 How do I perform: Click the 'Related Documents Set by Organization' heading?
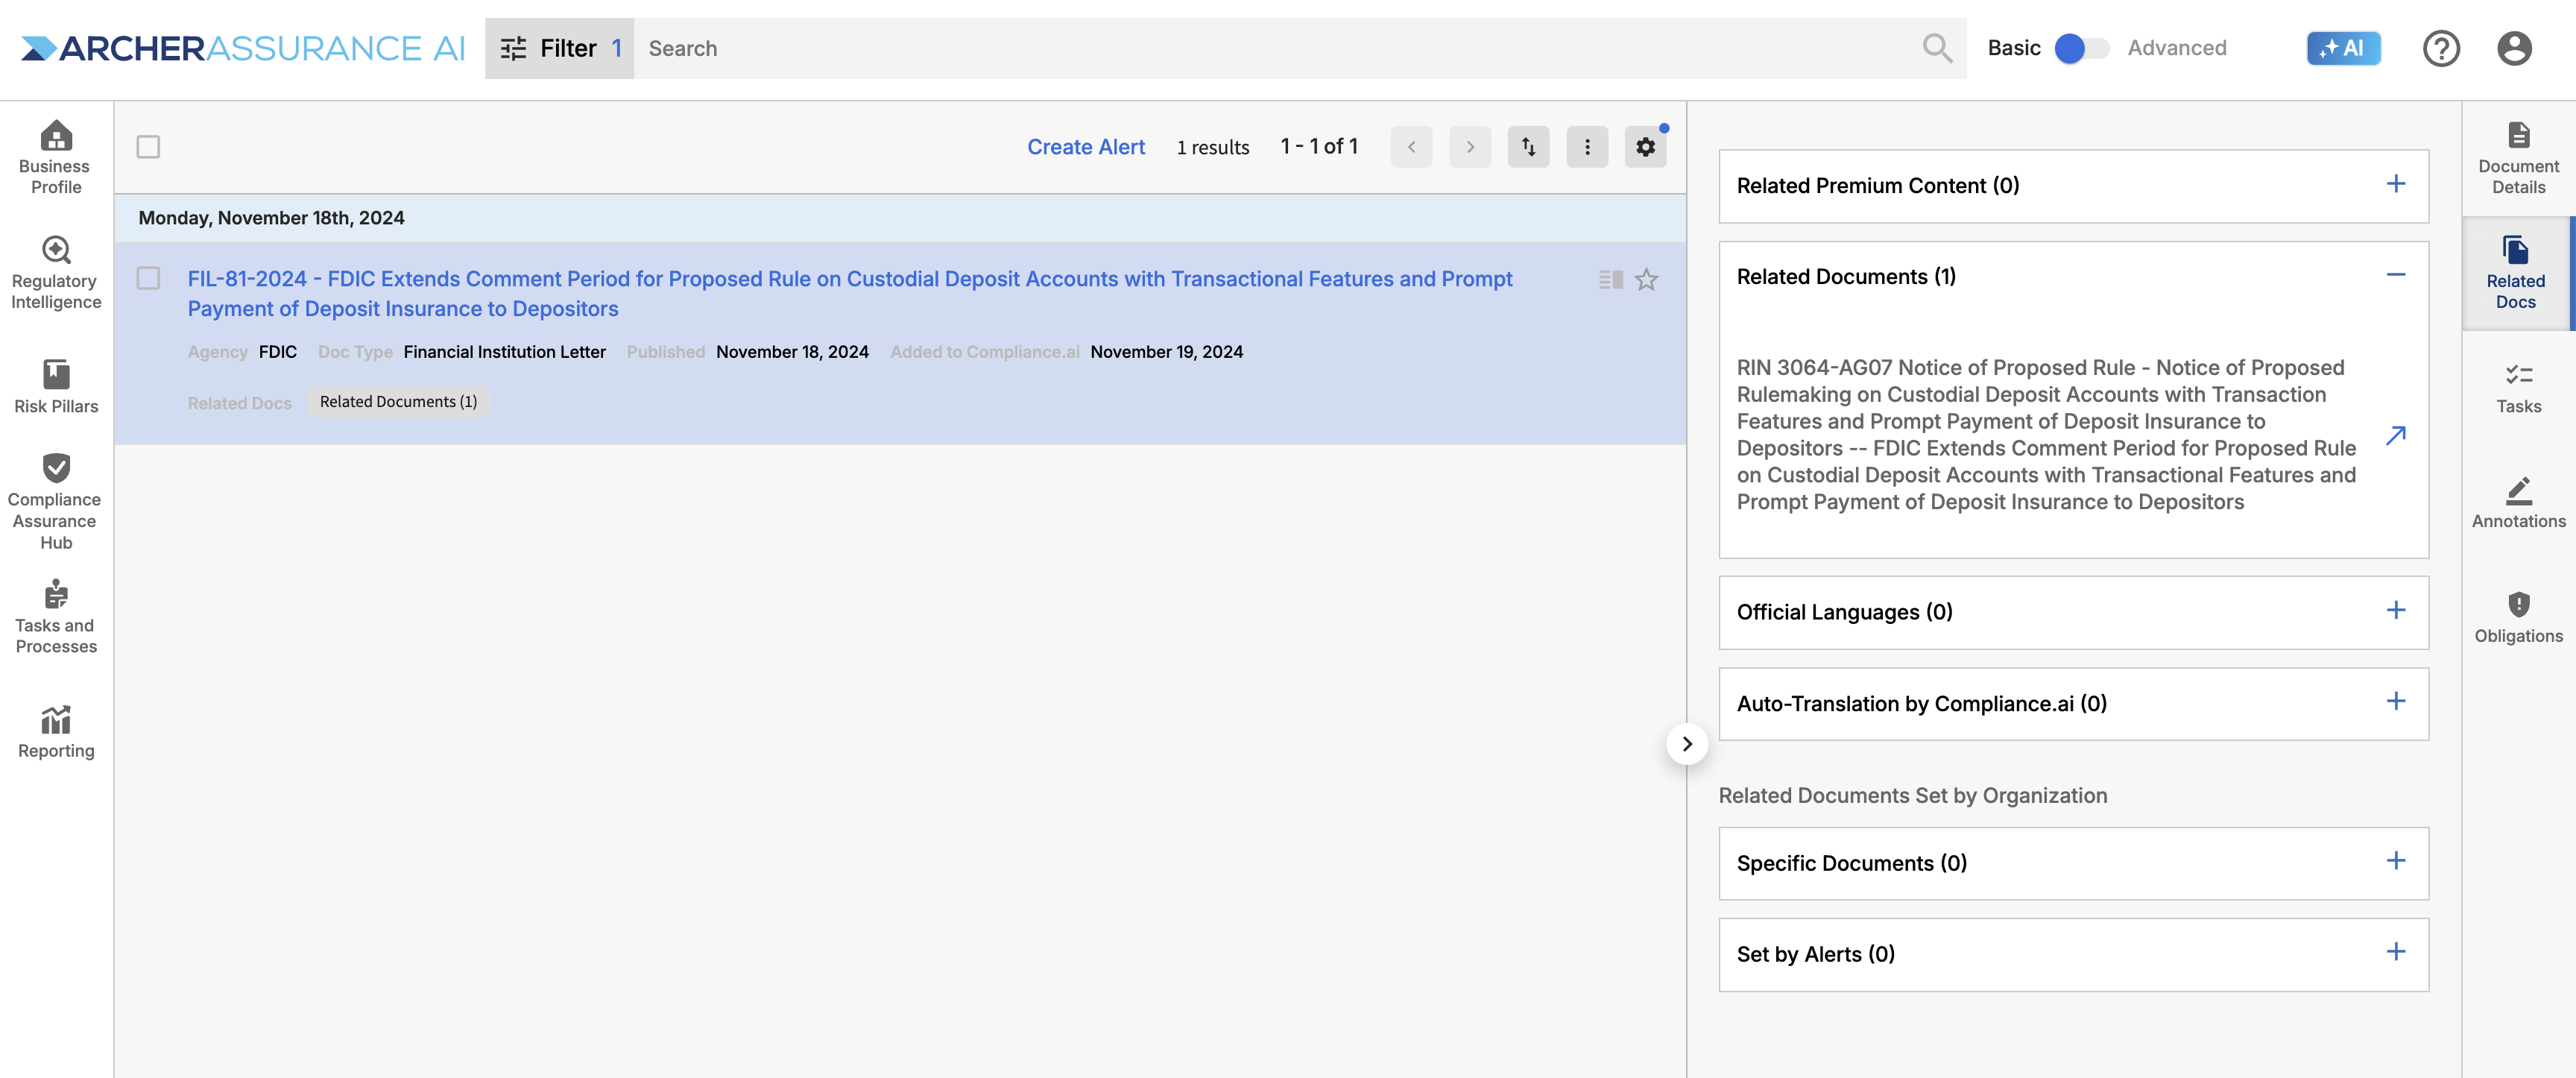[x=1912, y=796]
